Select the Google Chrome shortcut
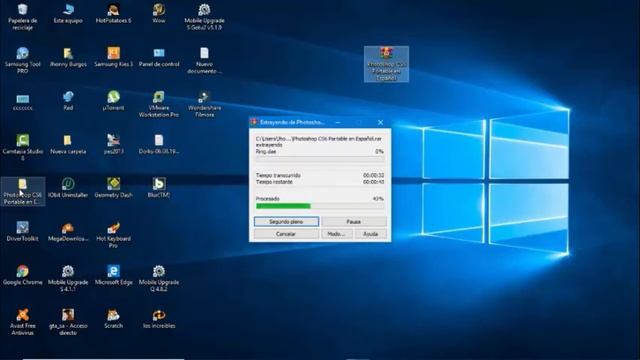Image resolution: width=640 pixels, height=360 pixels. tap(22, 275)
